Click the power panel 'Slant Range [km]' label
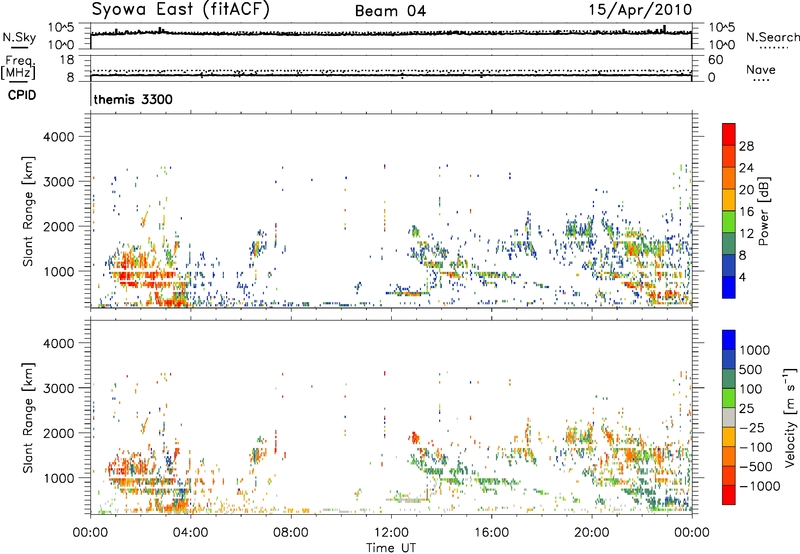The height and width of the screenshot is (554, 800). click(x=28, y=211)
